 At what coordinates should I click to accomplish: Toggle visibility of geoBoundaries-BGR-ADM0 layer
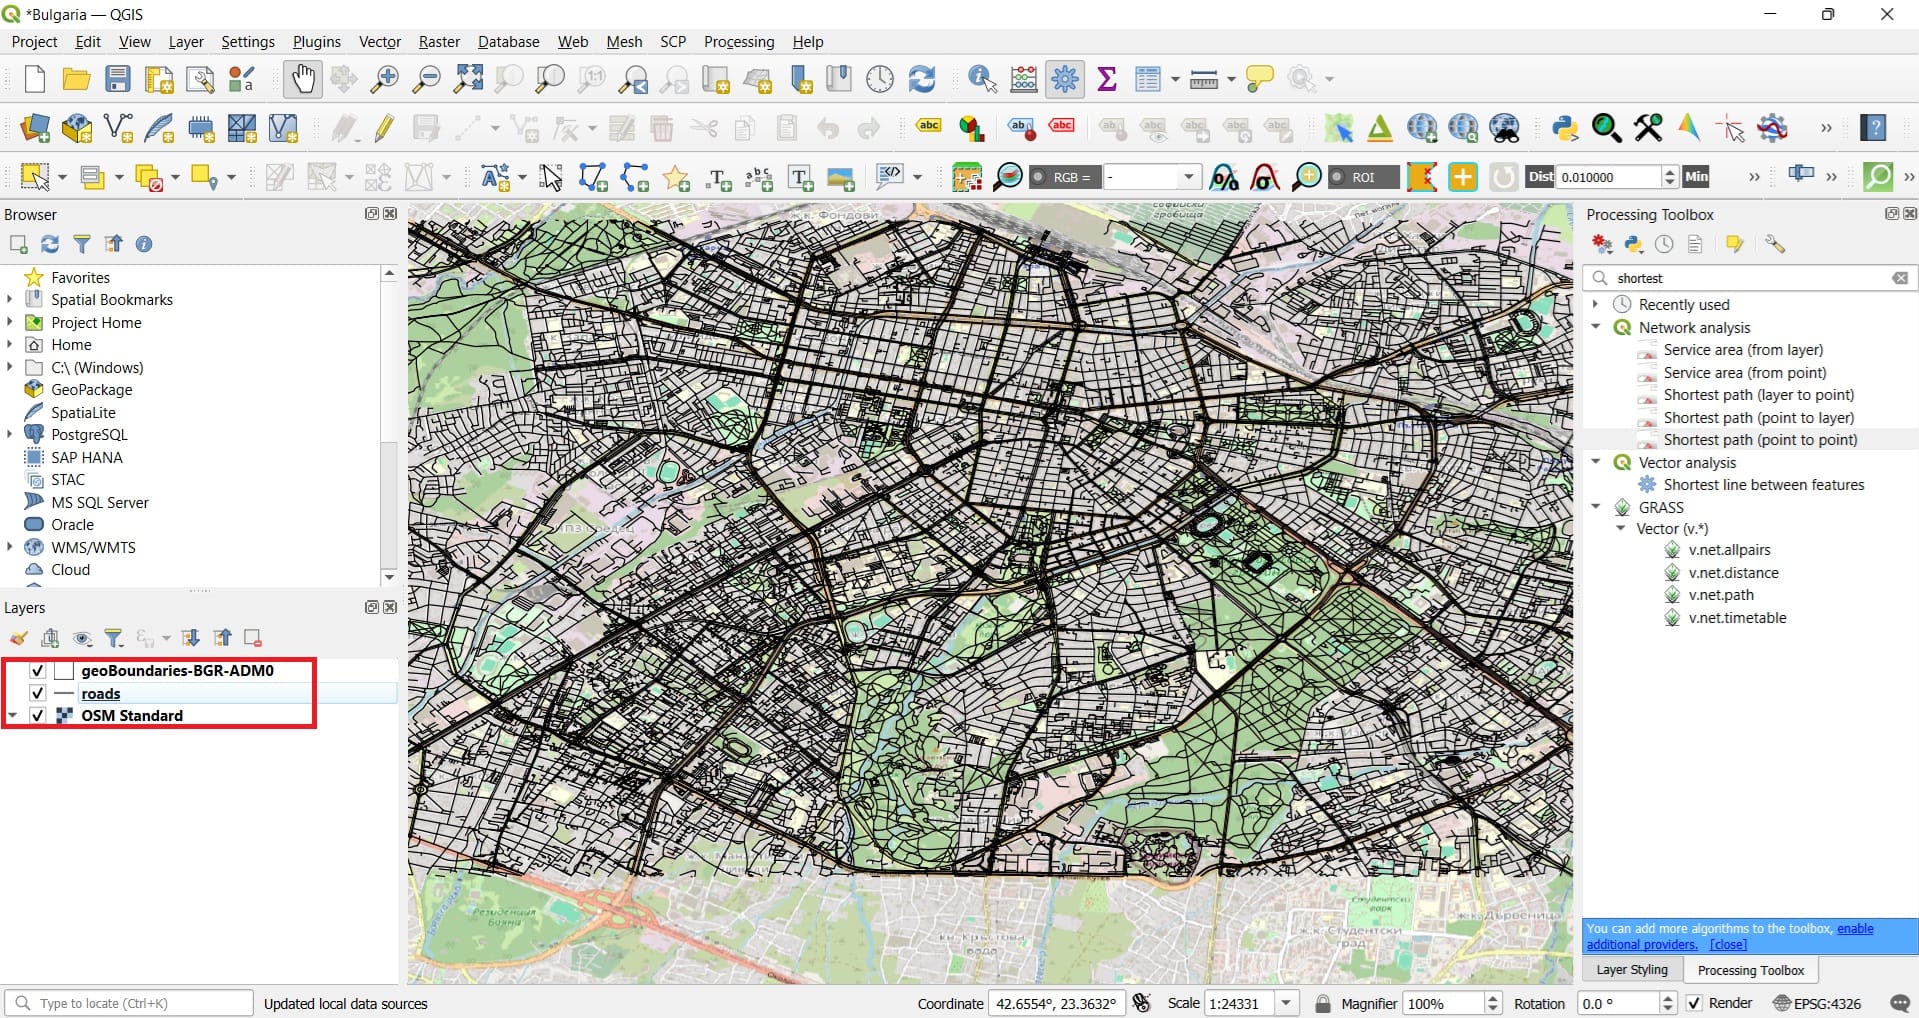[38, 671]
